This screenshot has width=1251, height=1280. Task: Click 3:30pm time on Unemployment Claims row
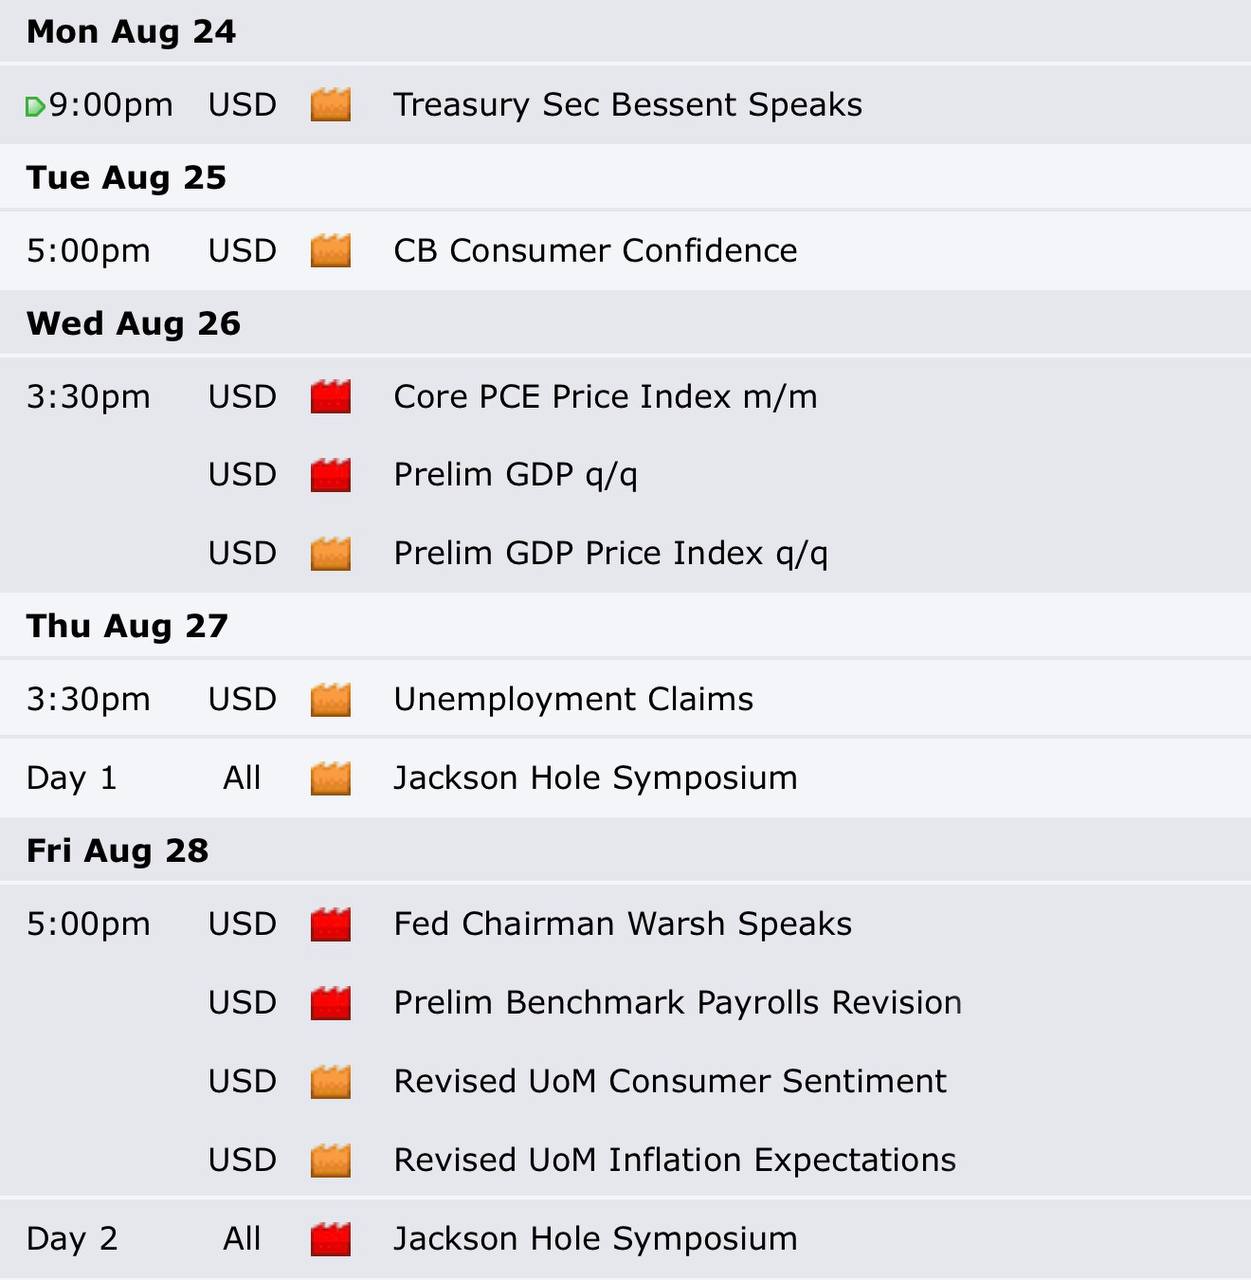click(88, 700)
